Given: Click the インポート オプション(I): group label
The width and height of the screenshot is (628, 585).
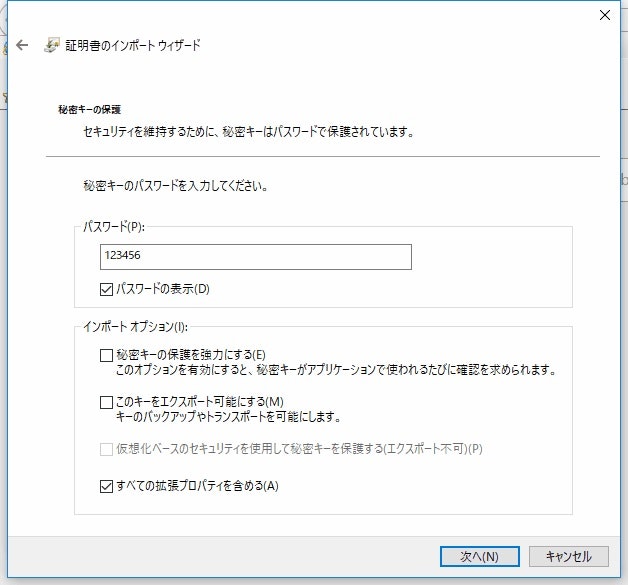Looking at the screenshot, I should (x=135, y=327).
